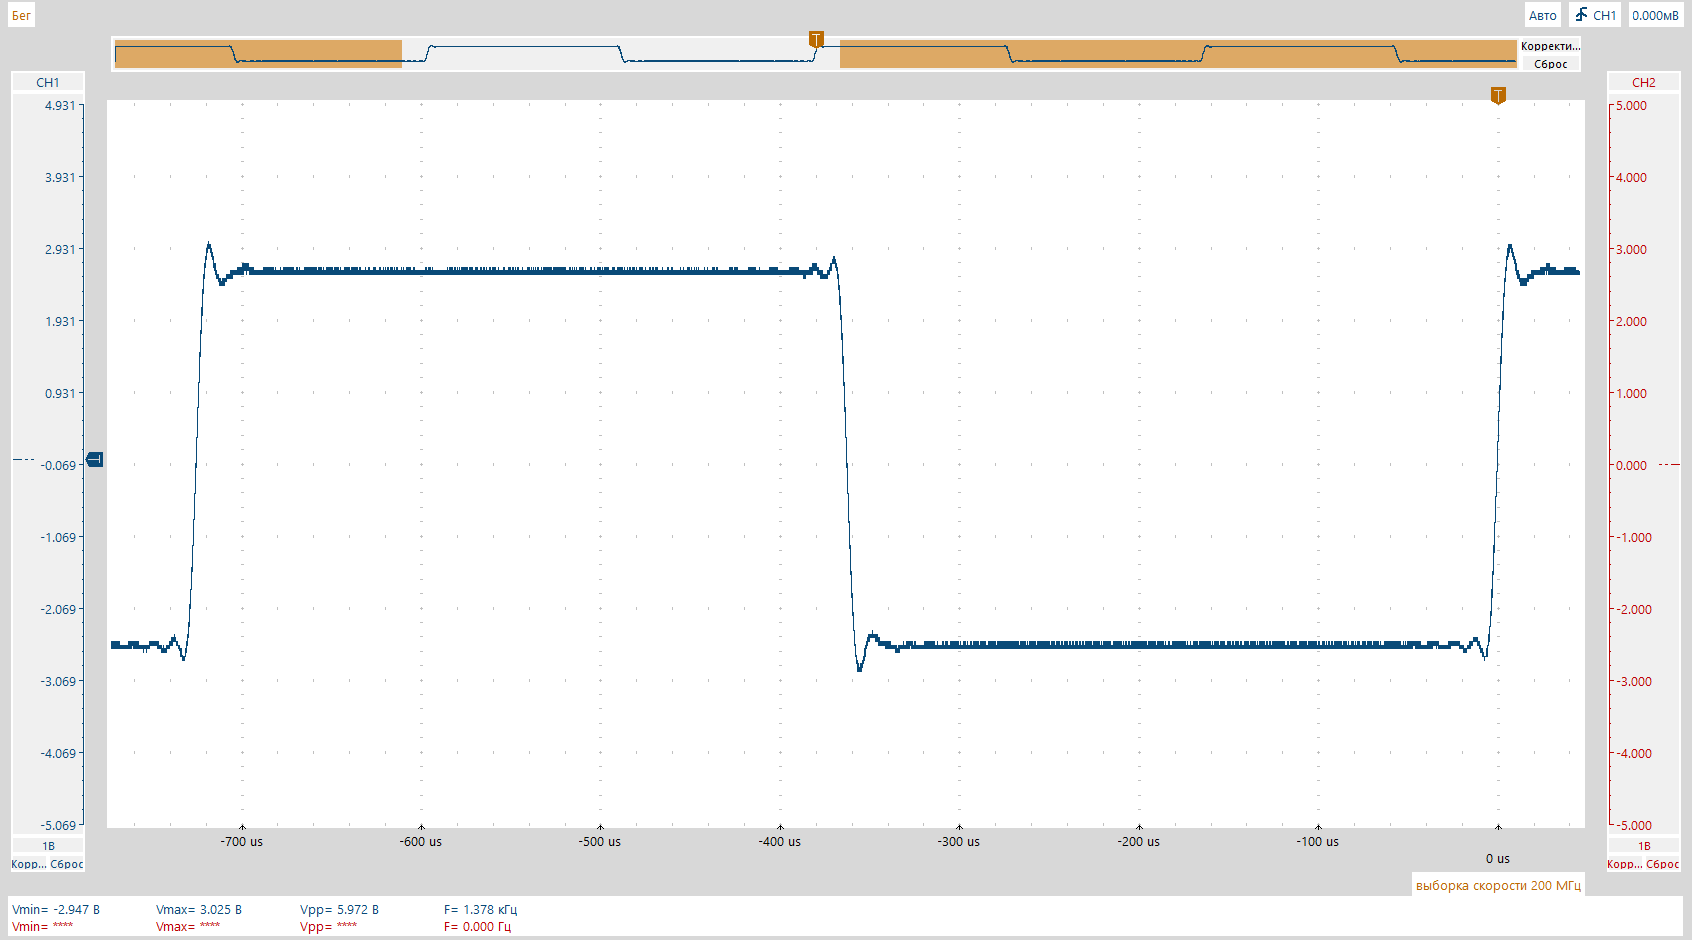
Task: Click the -5.069 value on the CH1 axis
Action: 58,825
